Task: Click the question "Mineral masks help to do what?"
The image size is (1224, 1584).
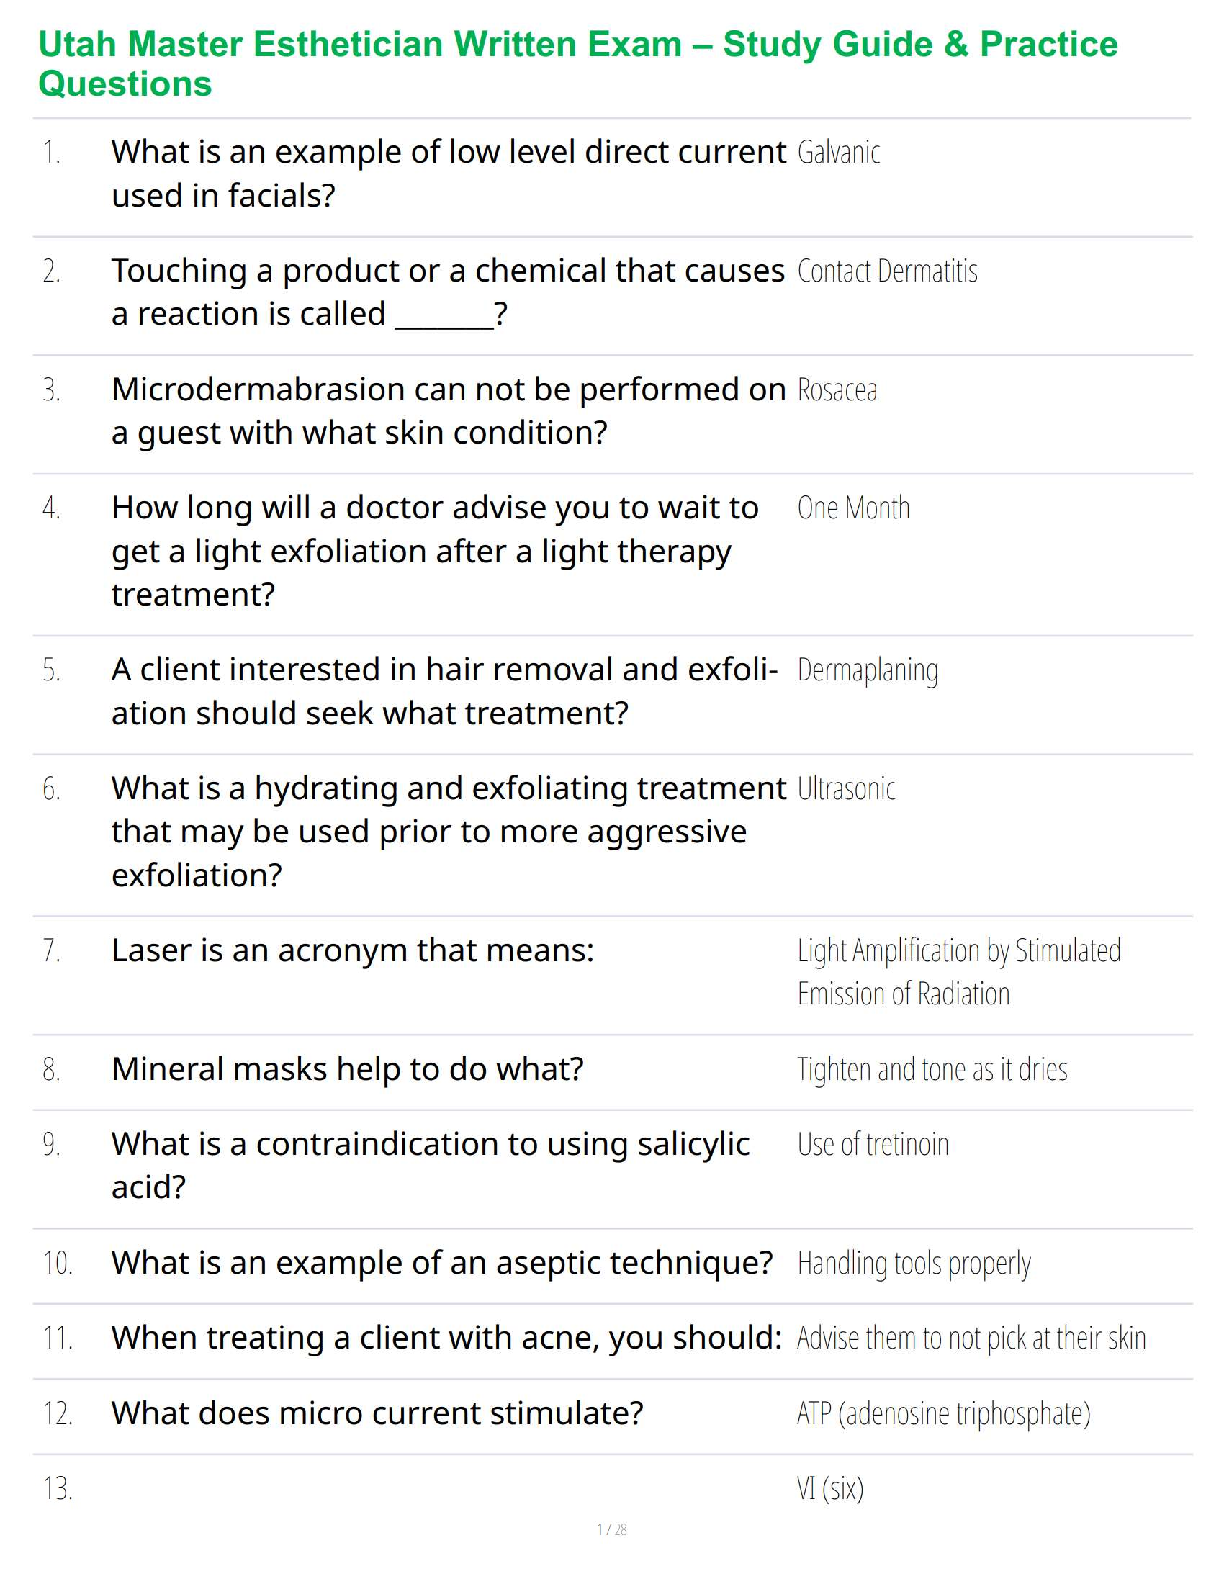Action: point(347,1069)
